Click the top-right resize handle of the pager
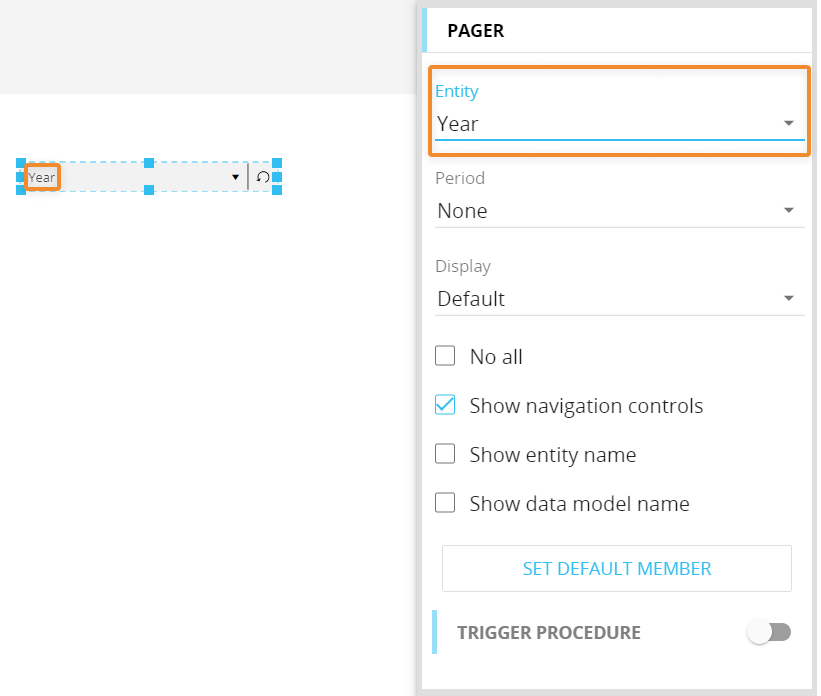 tap(277, 163)
